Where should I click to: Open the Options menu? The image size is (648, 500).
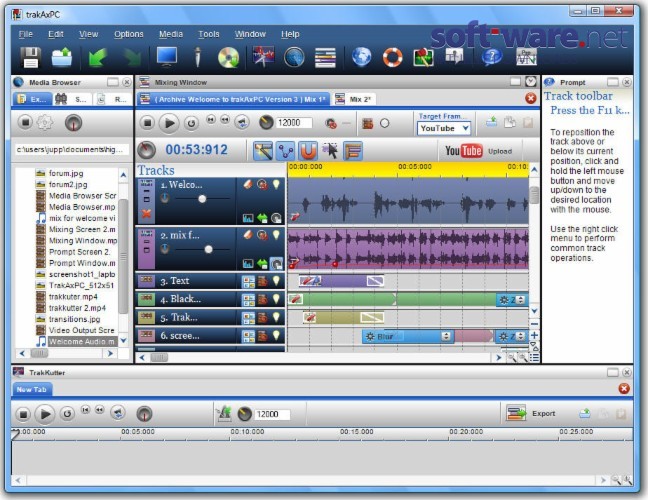click(129, 34)
